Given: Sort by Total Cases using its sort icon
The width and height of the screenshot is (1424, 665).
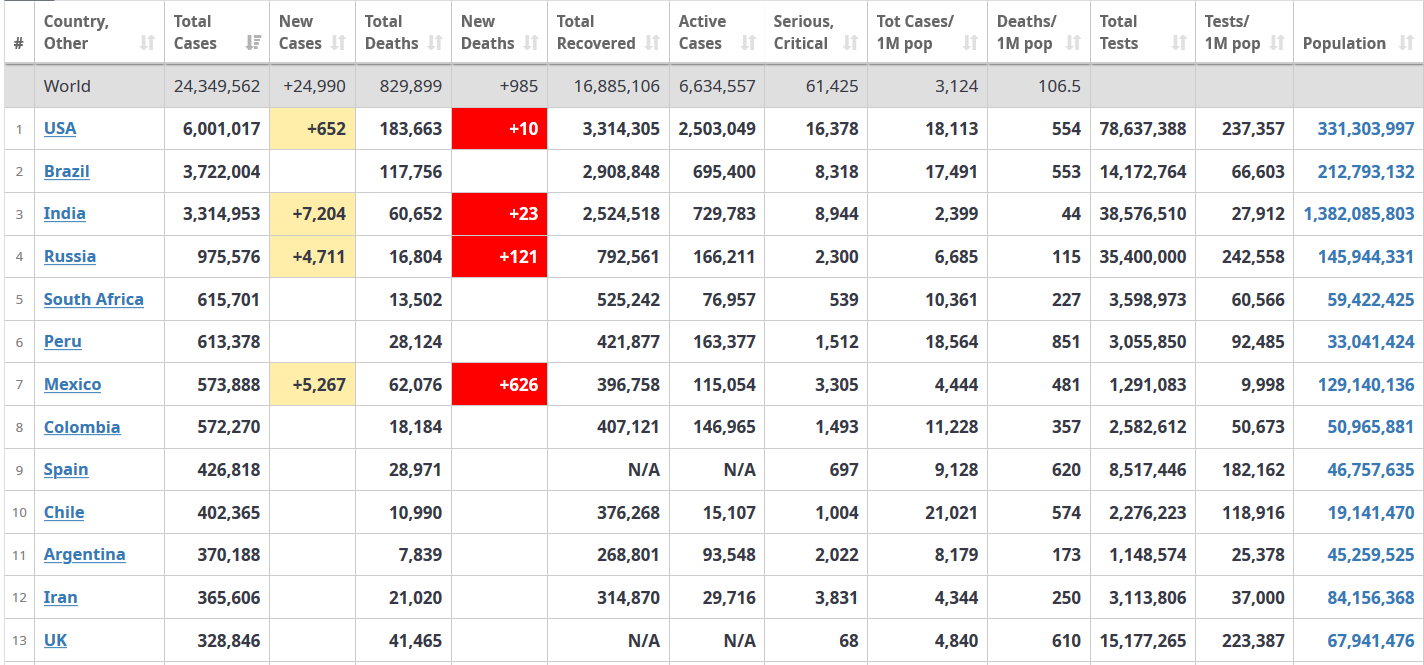Looking at the screenshot, I should [x=253, y=43].
